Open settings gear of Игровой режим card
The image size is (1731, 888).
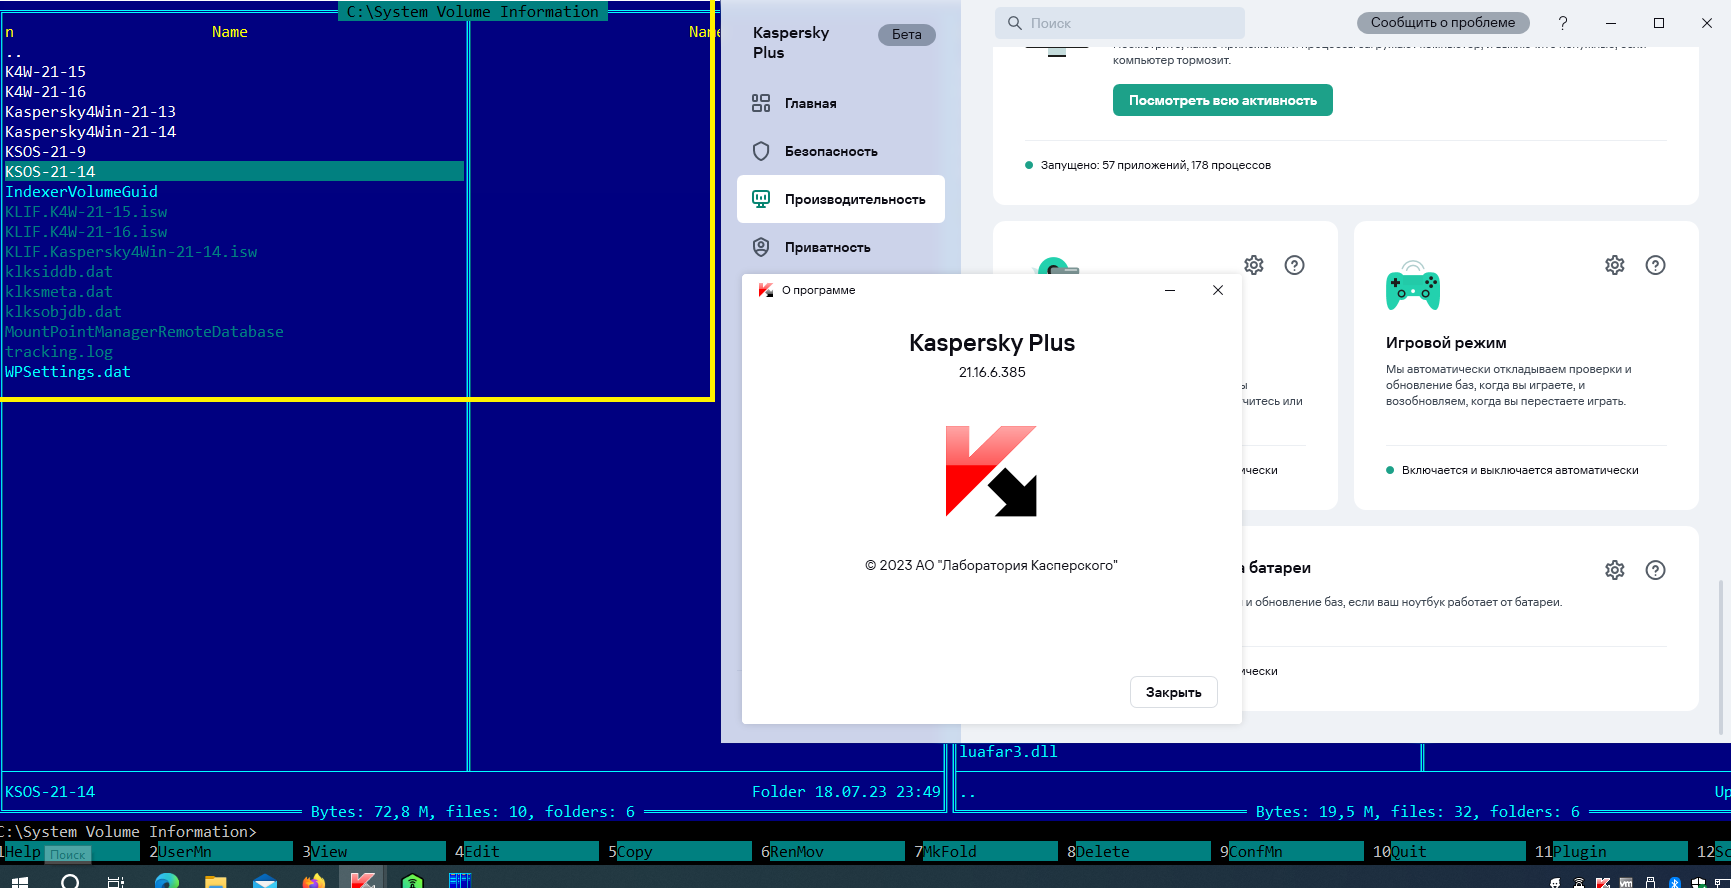(1615, 265)
